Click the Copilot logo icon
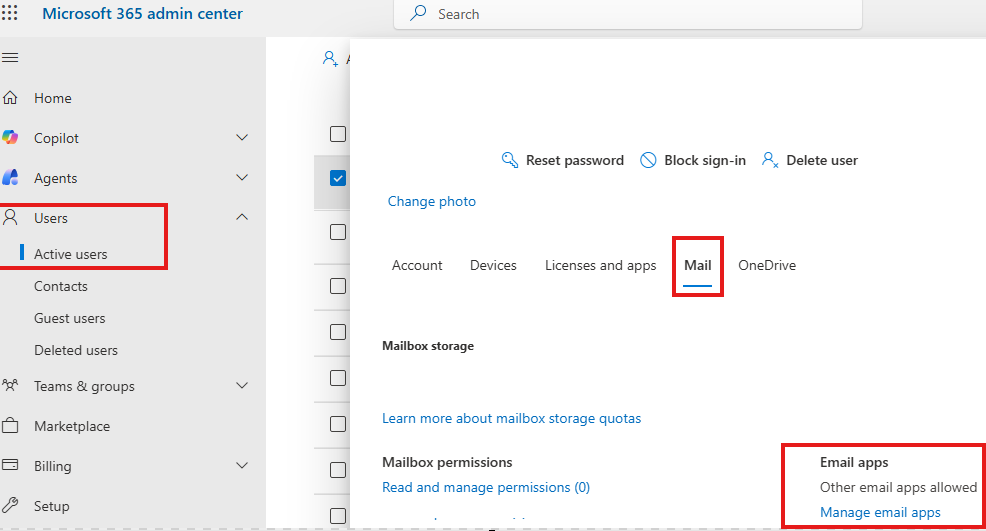Viewport: 986px width, 531px height. [10, 137]
